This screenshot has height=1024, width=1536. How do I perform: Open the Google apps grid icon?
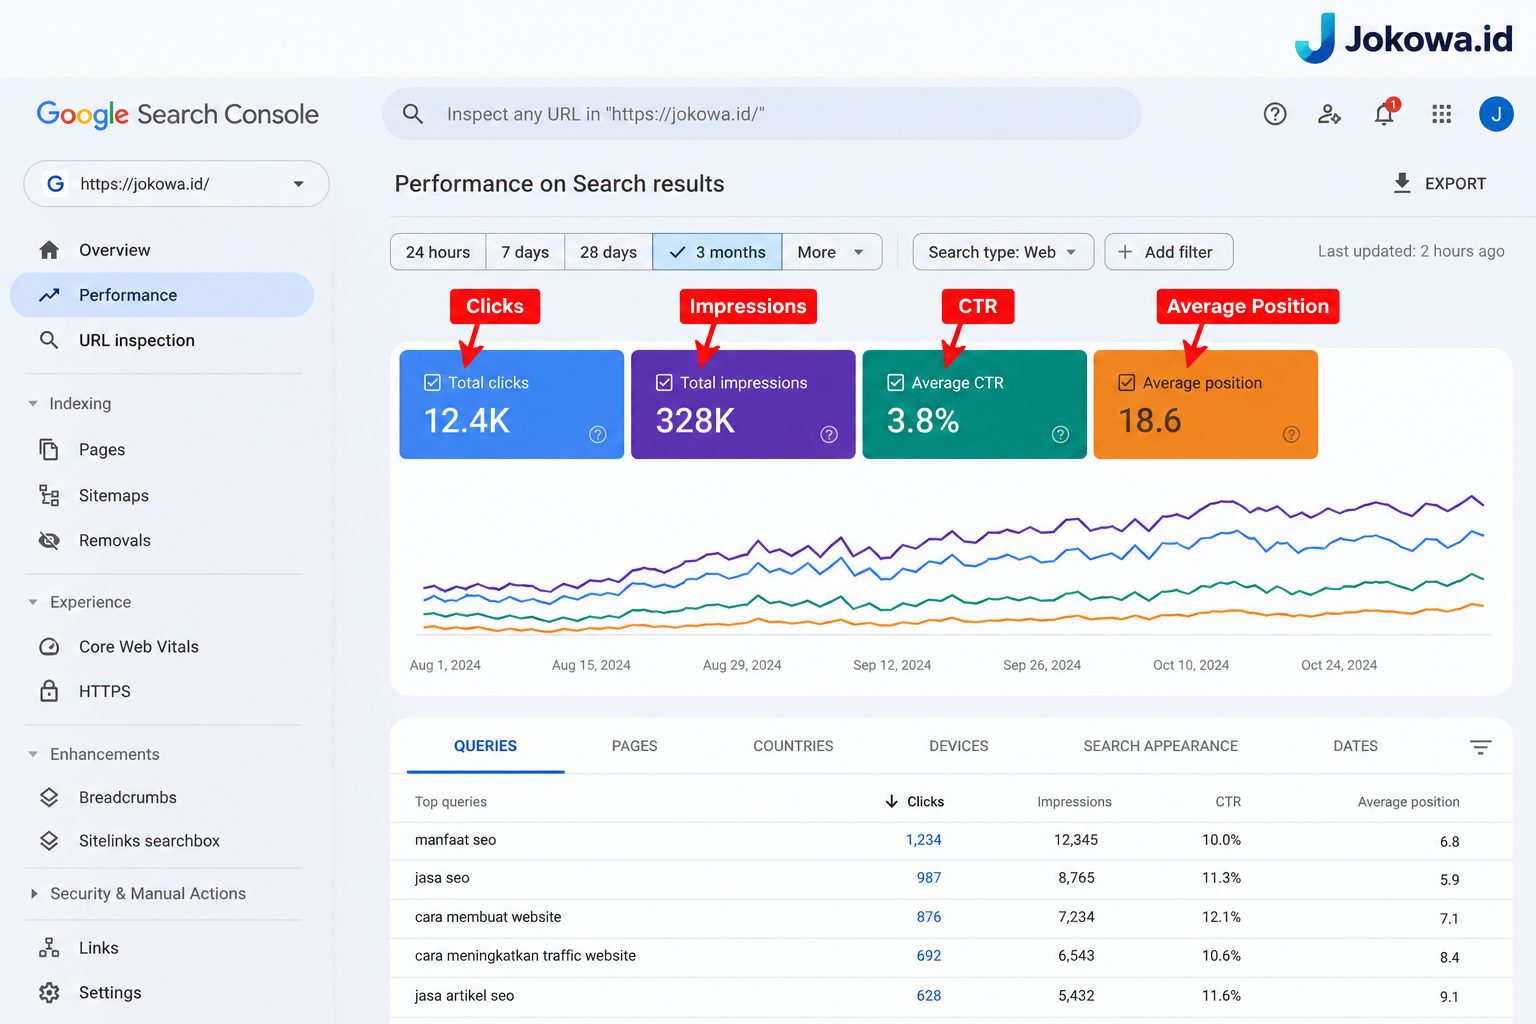click(1441, 114)
